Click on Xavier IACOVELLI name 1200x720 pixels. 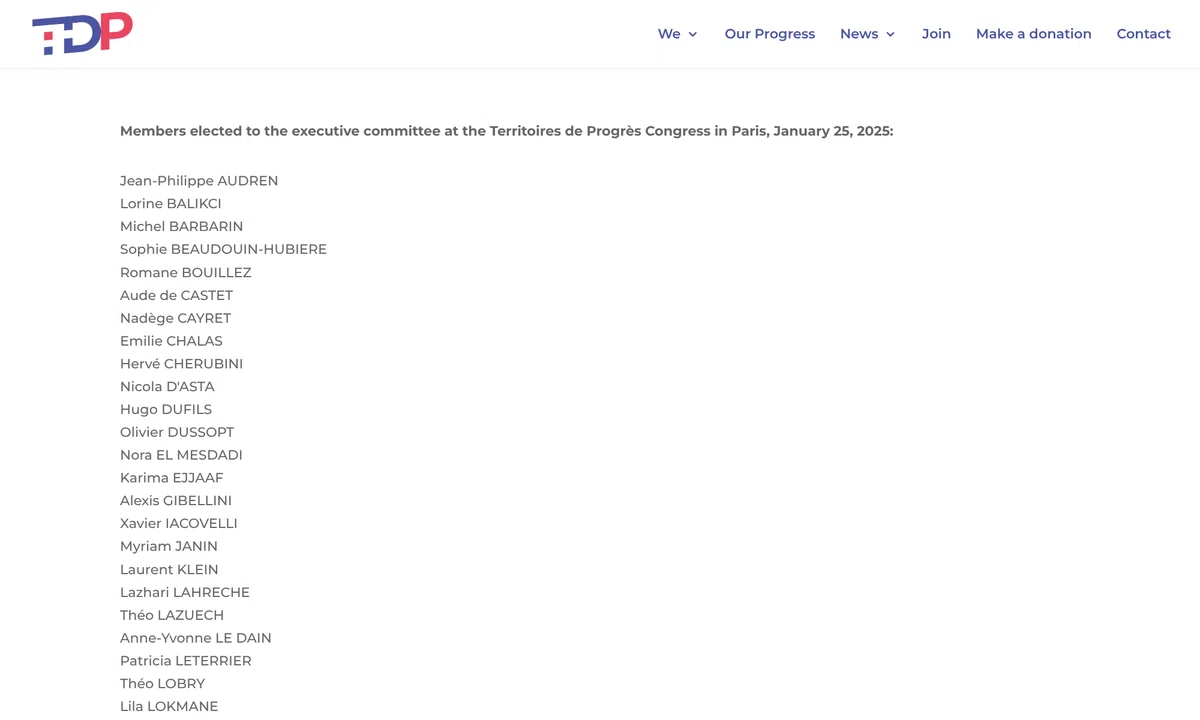[x=179, y=523]
